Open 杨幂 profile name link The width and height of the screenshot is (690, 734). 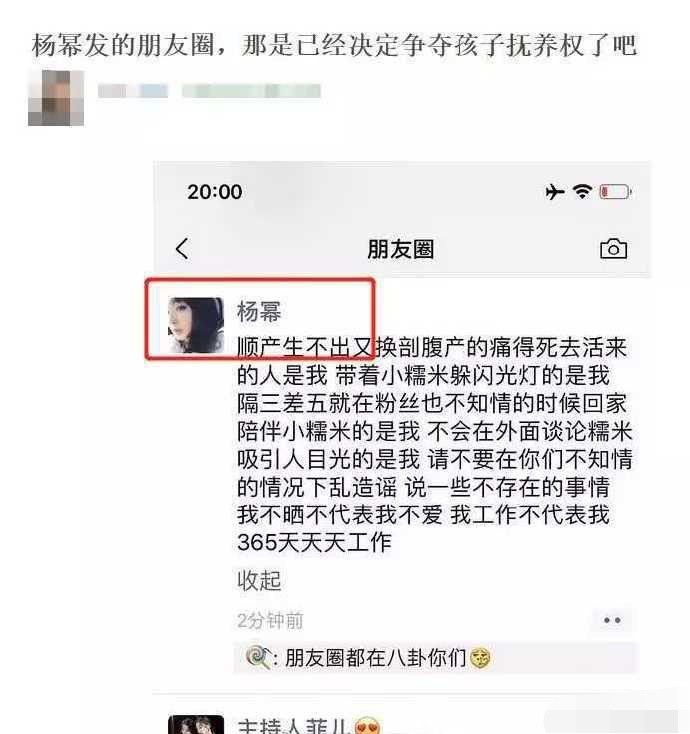coord(259,311)
